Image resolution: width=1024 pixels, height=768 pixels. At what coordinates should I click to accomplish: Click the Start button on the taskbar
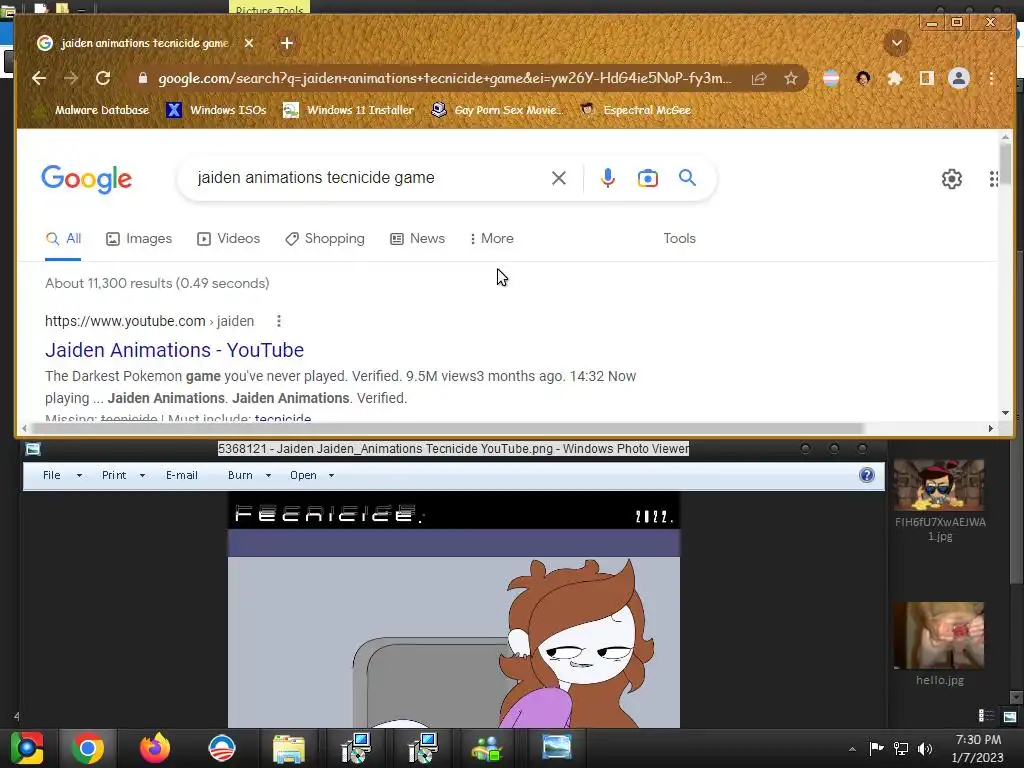26,748
